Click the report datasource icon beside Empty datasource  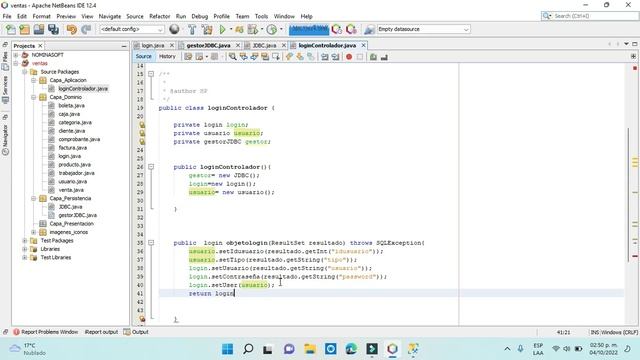[369, 29]
